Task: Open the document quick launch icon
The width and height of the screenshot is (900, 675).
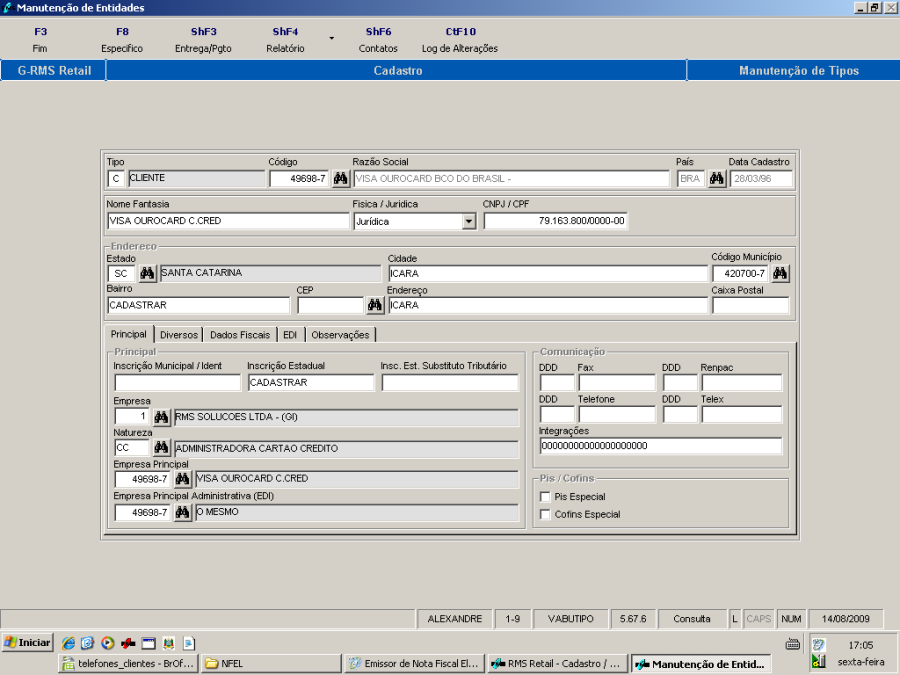Action: [x=189, y=643]
